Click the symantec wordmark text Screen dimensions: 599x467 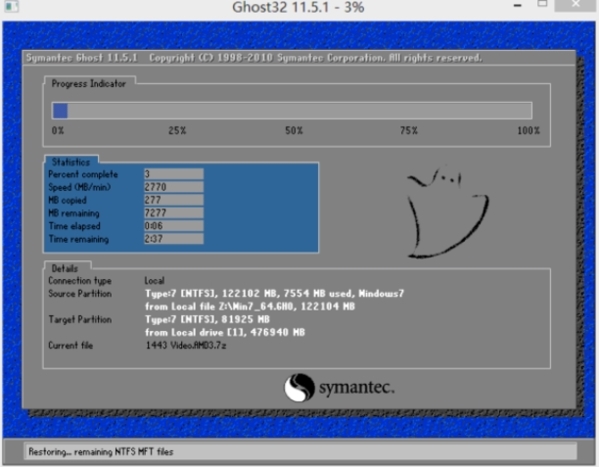(356, 388)
